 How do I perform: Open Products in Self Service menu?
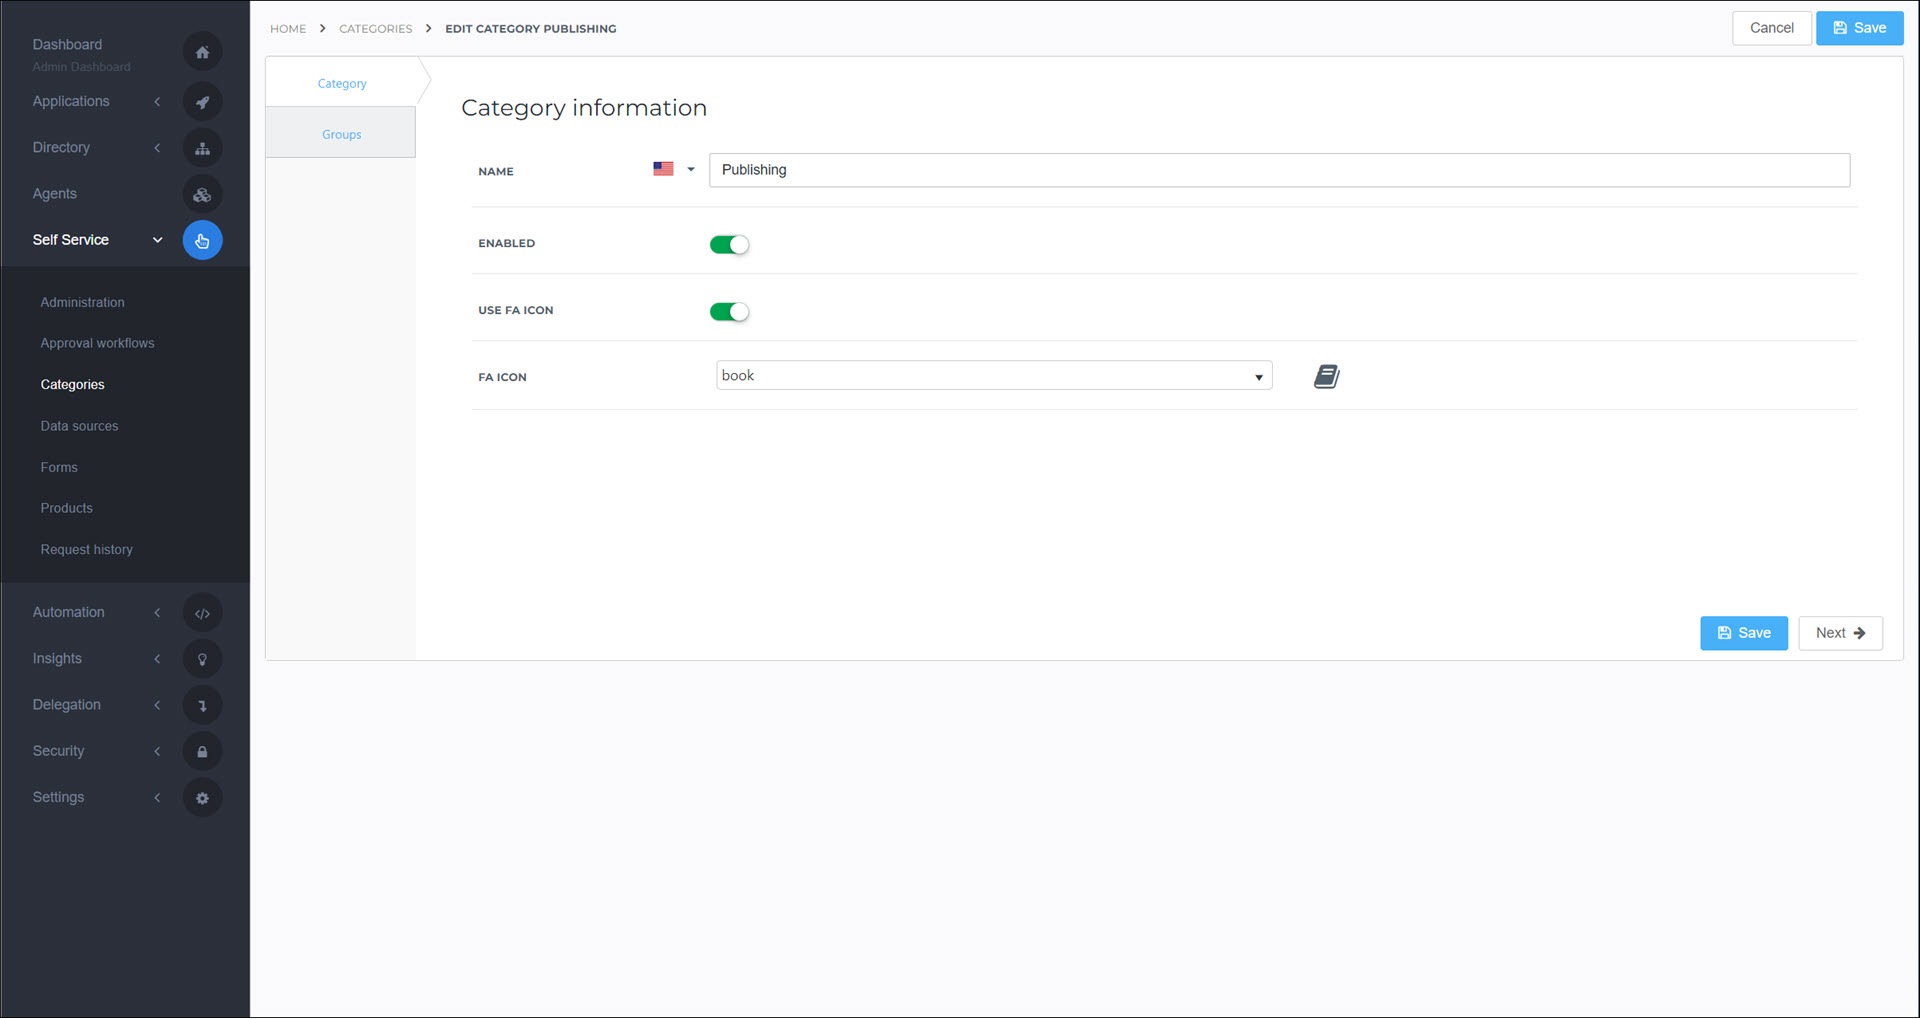66,508
